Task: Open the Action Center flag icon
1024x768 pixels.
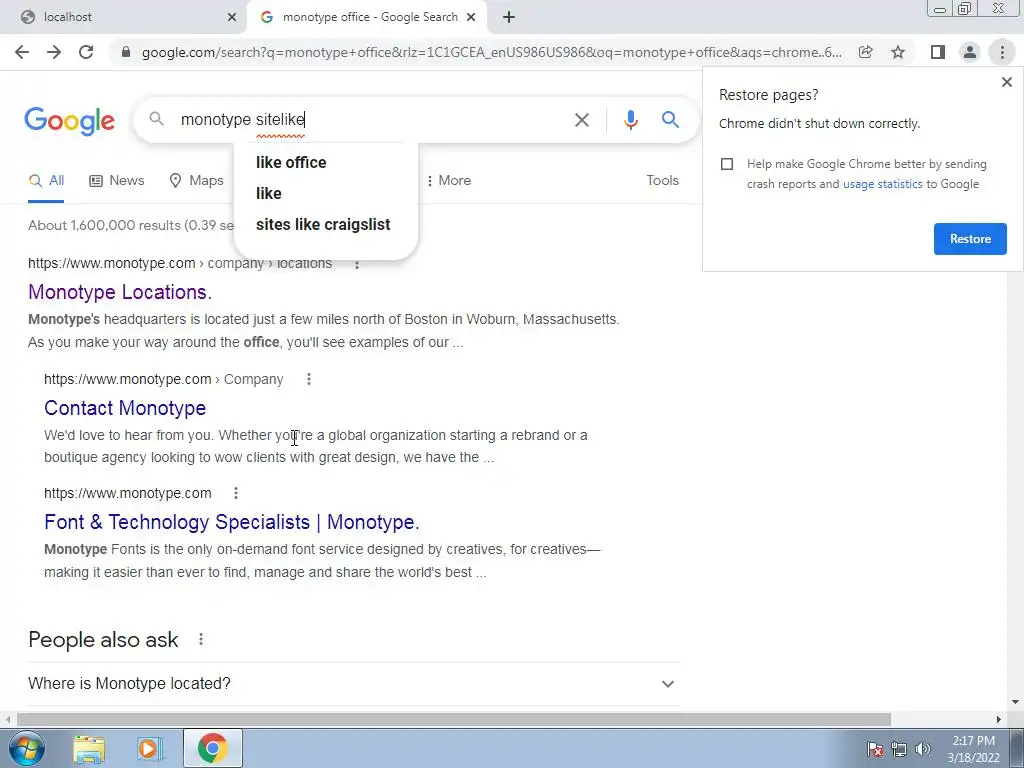Action: [x=875, y=749]
